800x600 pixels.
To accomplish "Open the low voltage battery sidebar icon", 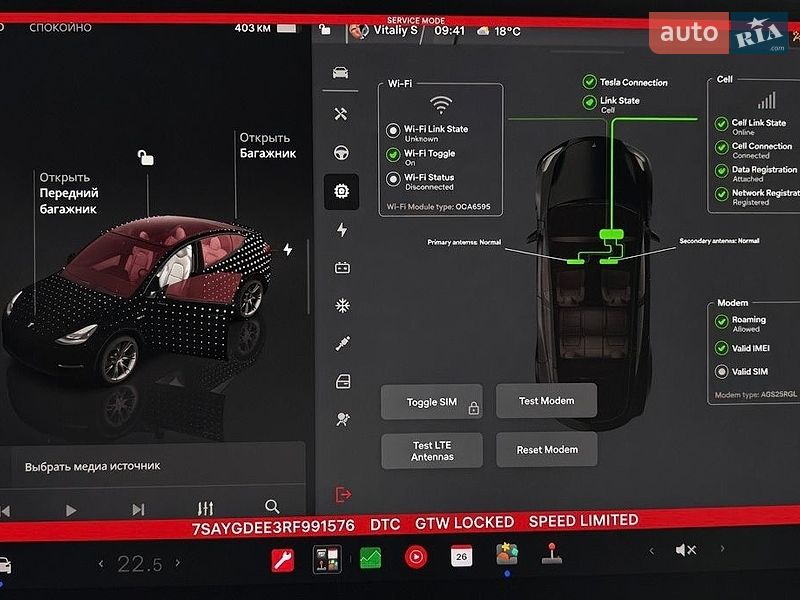I will [342, 268].
